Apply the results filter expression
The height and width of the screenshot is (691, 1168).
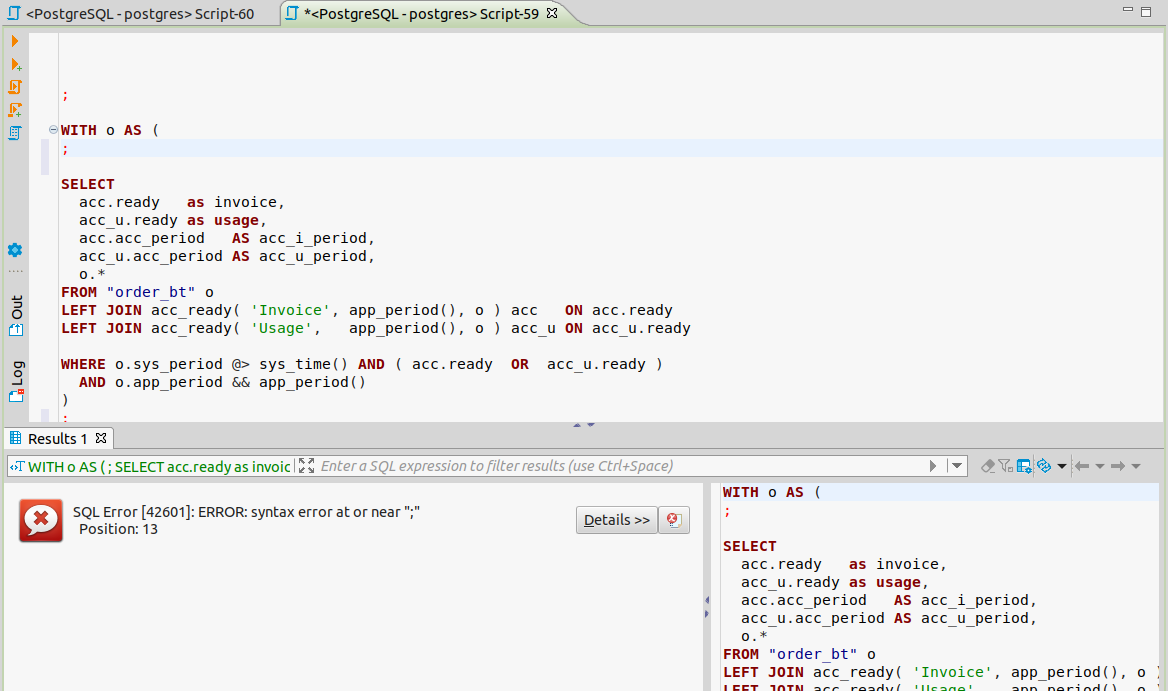932,465
